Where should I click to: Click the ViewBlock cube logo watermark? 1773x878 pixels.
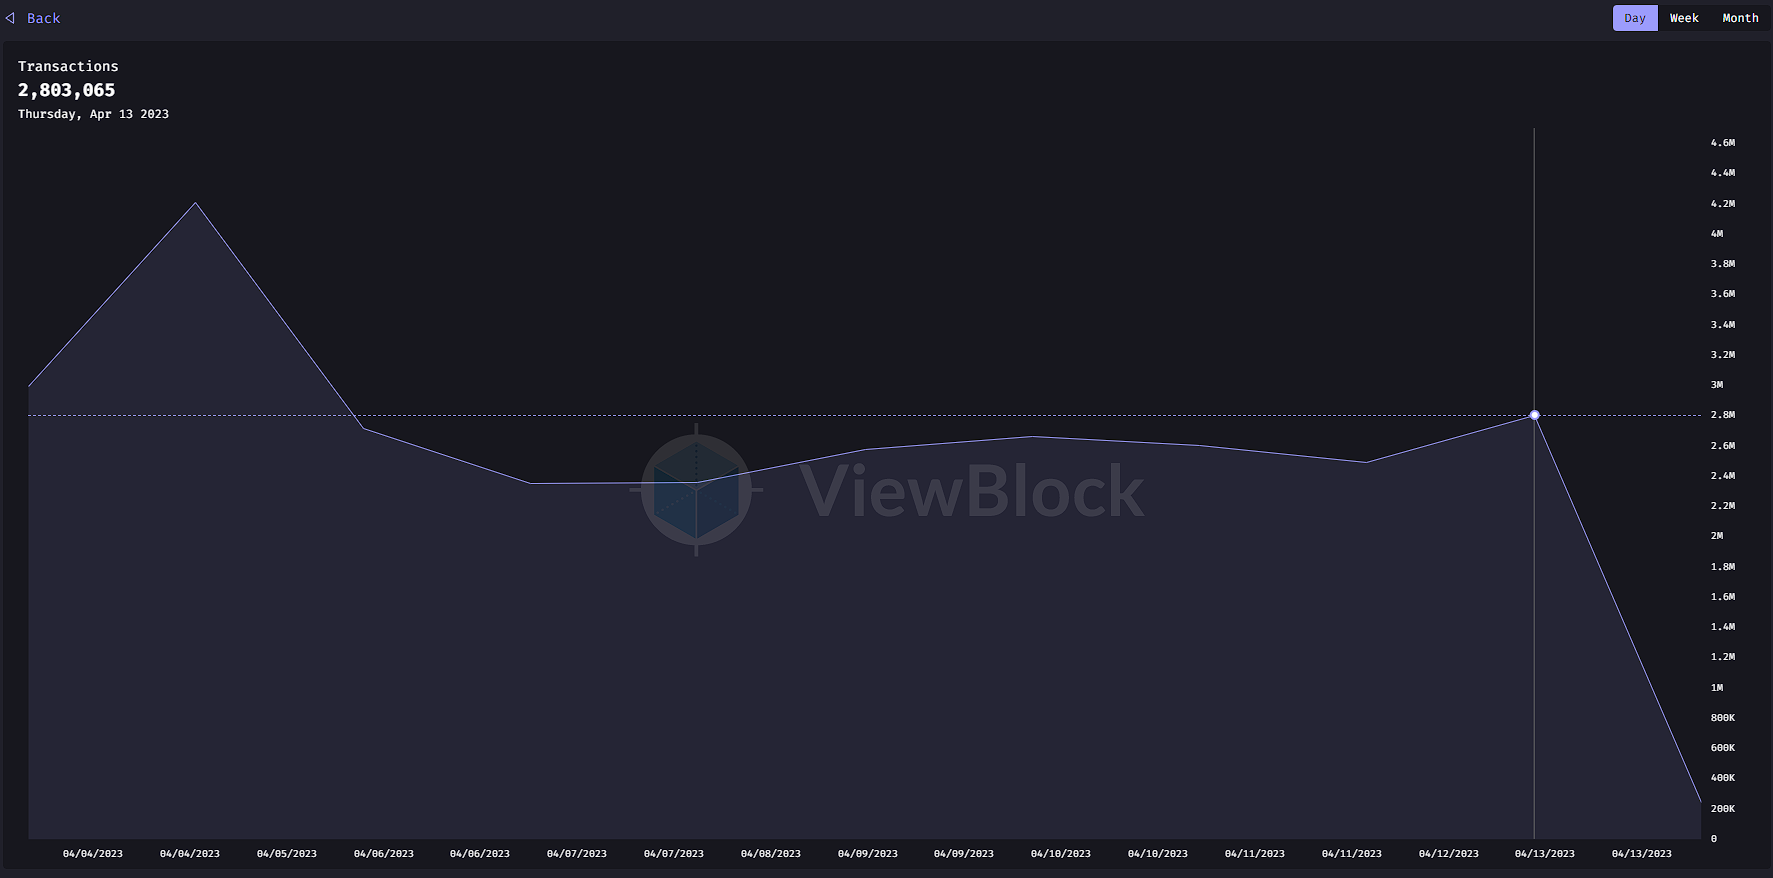click(696, 490)
